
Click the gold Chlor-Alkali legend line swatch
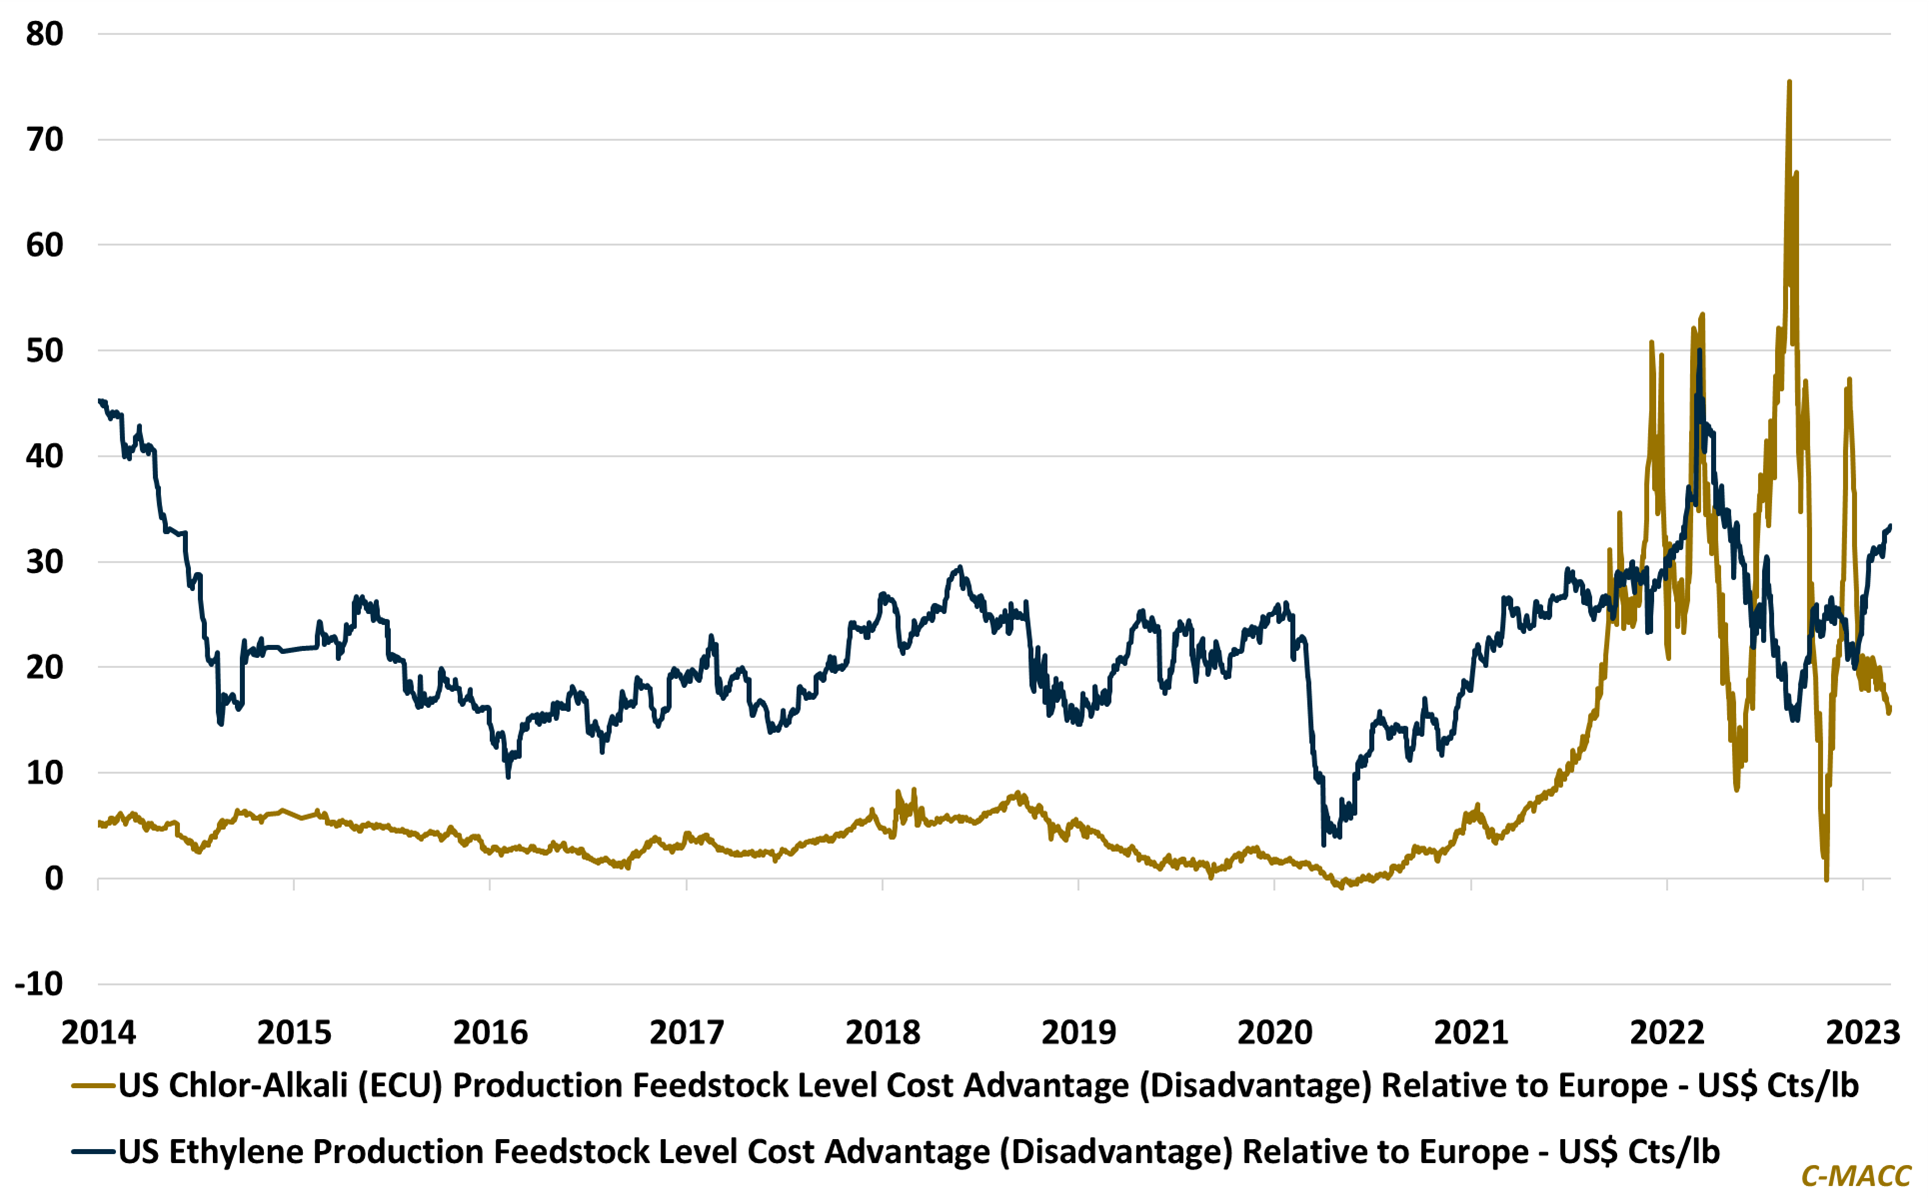[x=93, y=1085]
